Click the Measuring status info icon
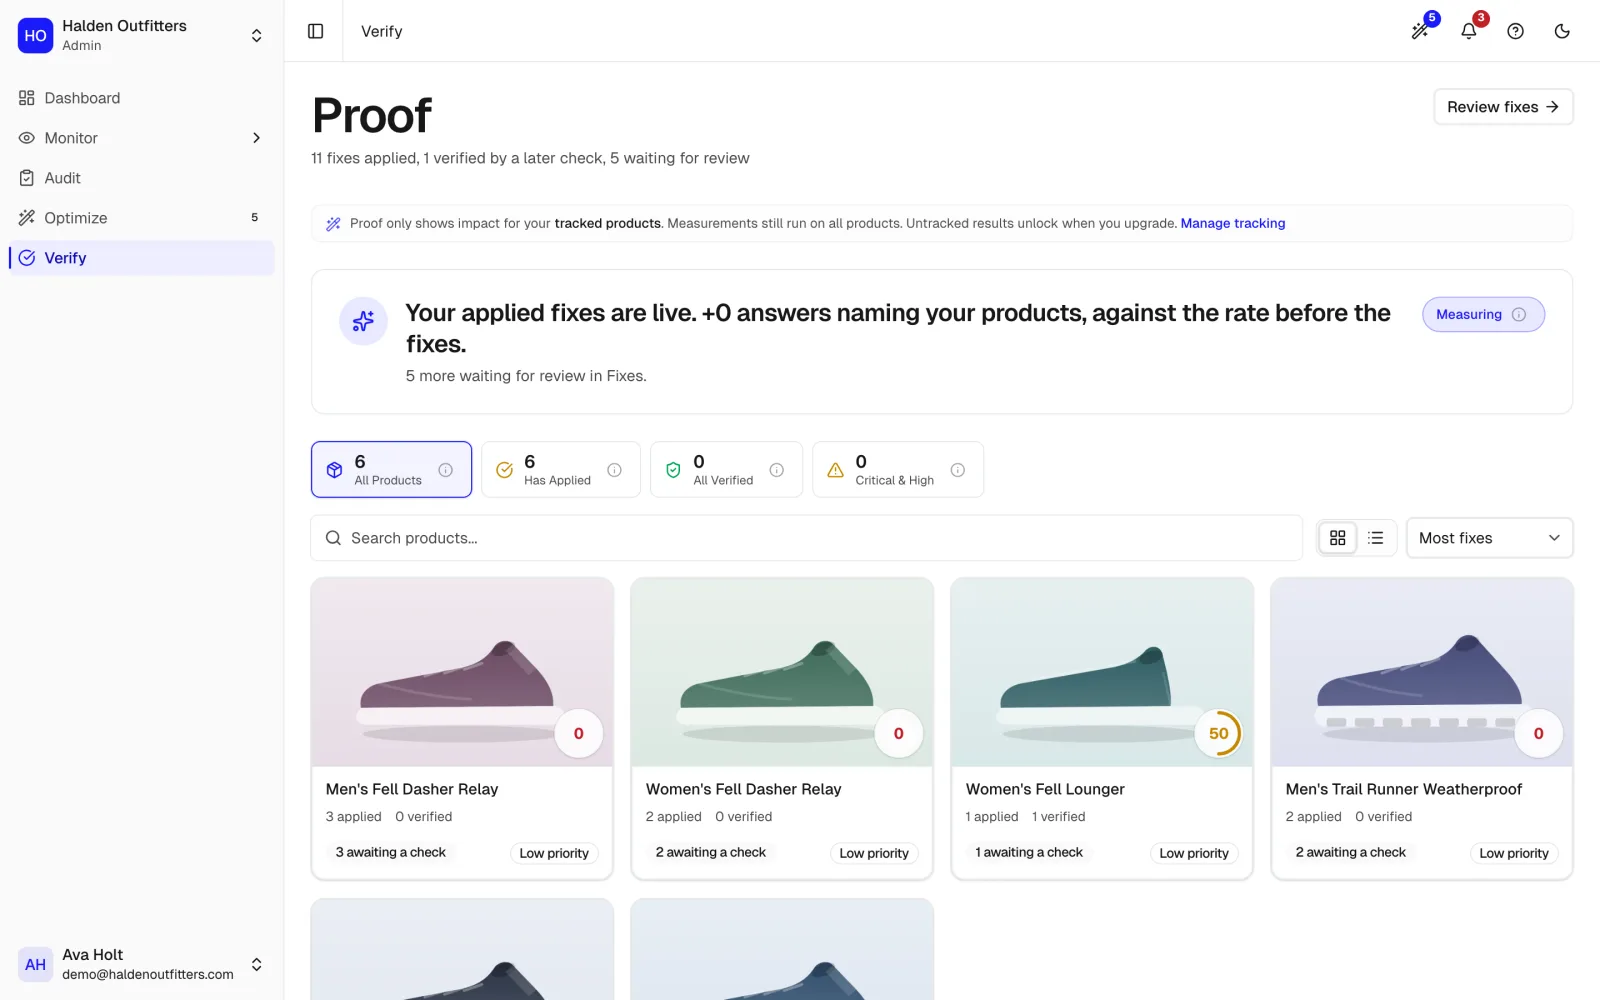 coord(1519,314)
